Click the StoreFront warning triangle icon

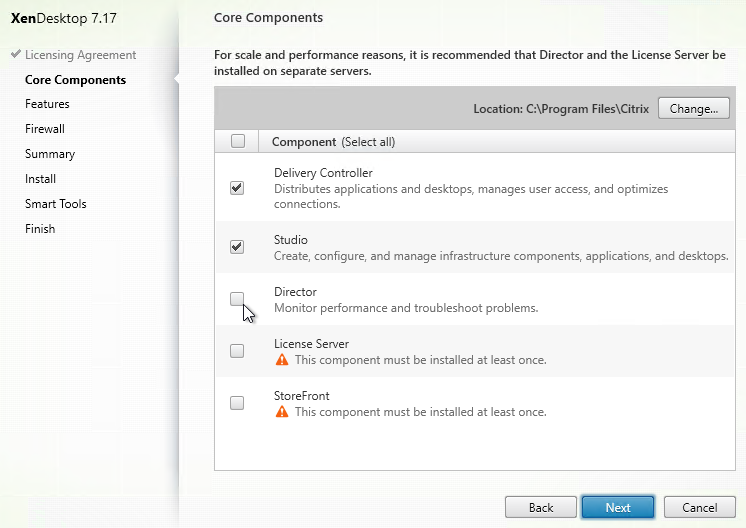(282, 411)
